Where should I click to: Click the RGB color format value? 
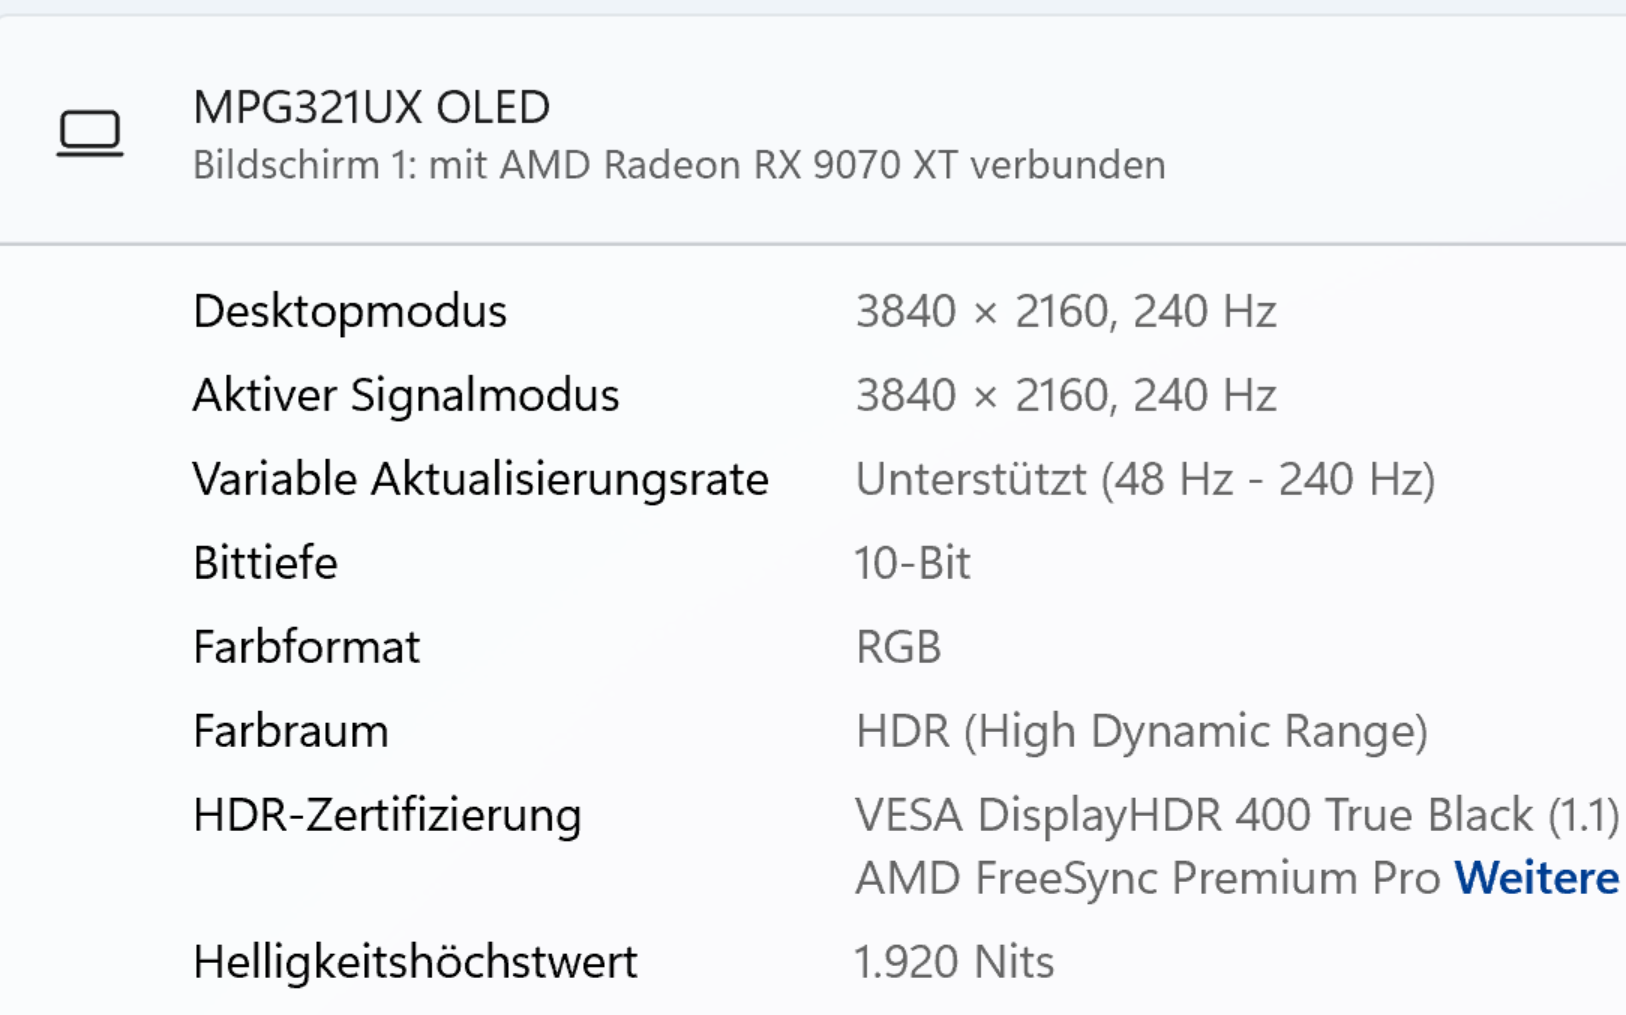pos(897,647)
